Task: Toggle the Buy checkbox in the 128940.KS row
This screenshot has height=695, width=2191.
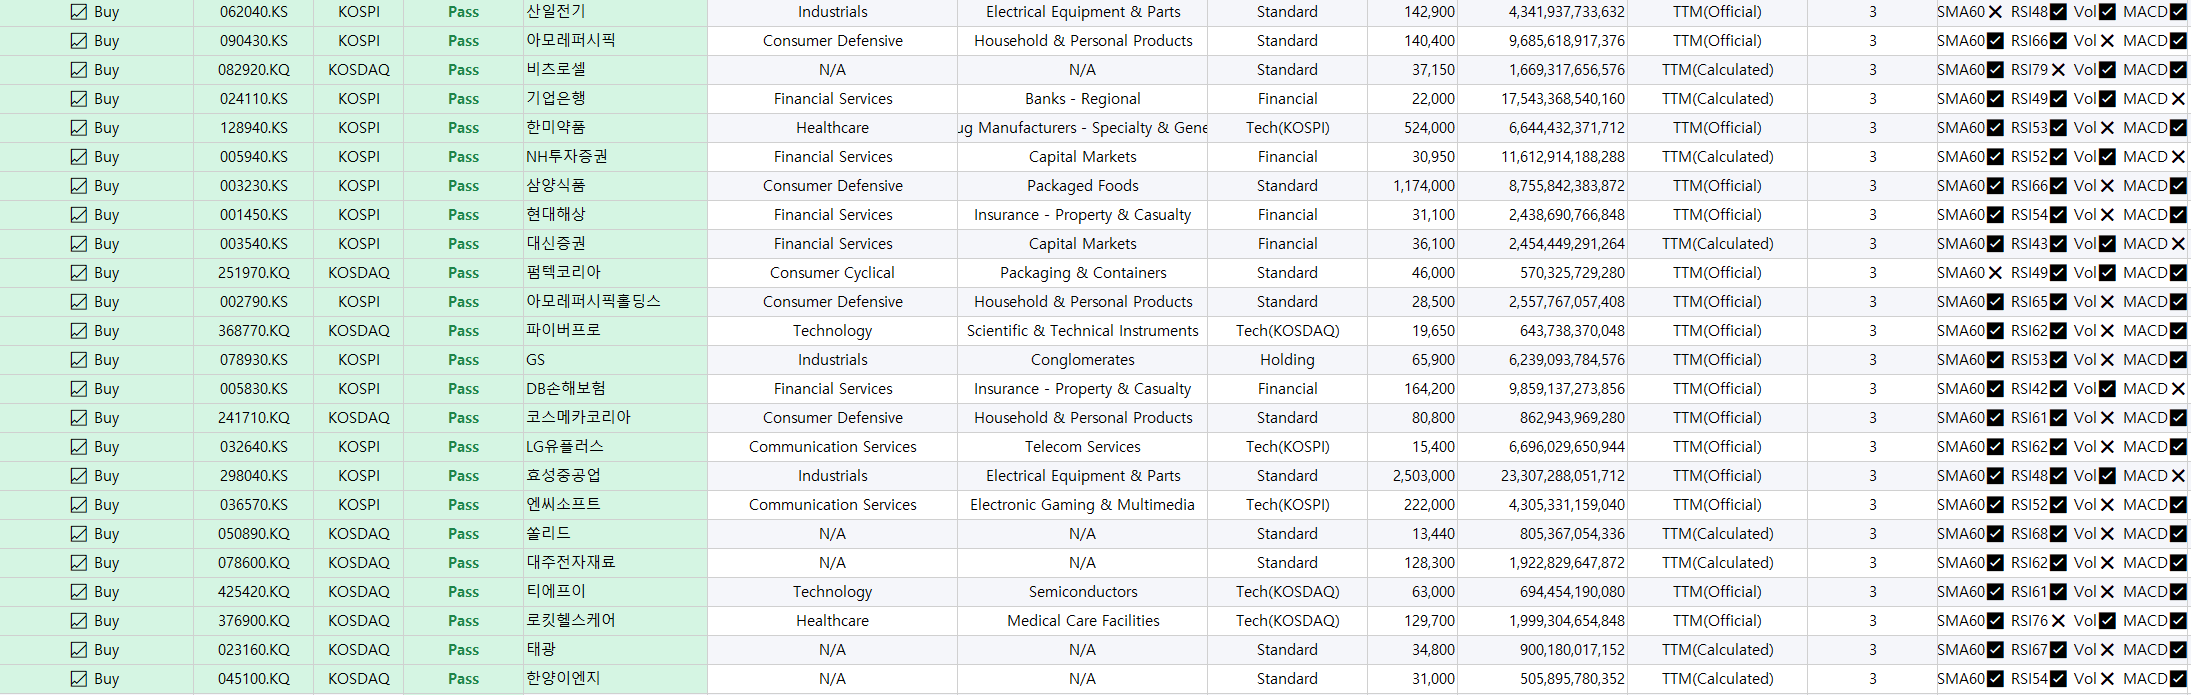Action: pos(79,128)
